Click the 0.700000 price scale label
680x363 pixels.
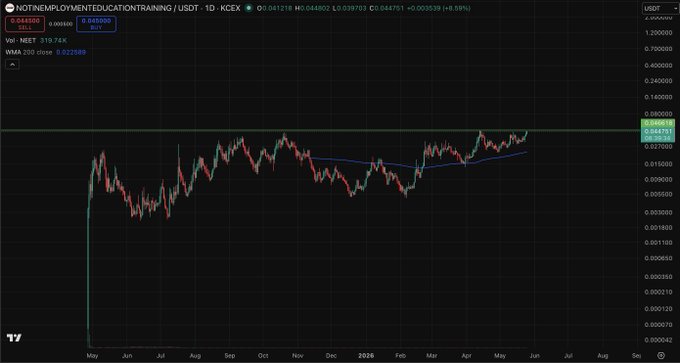click(658, 49)
